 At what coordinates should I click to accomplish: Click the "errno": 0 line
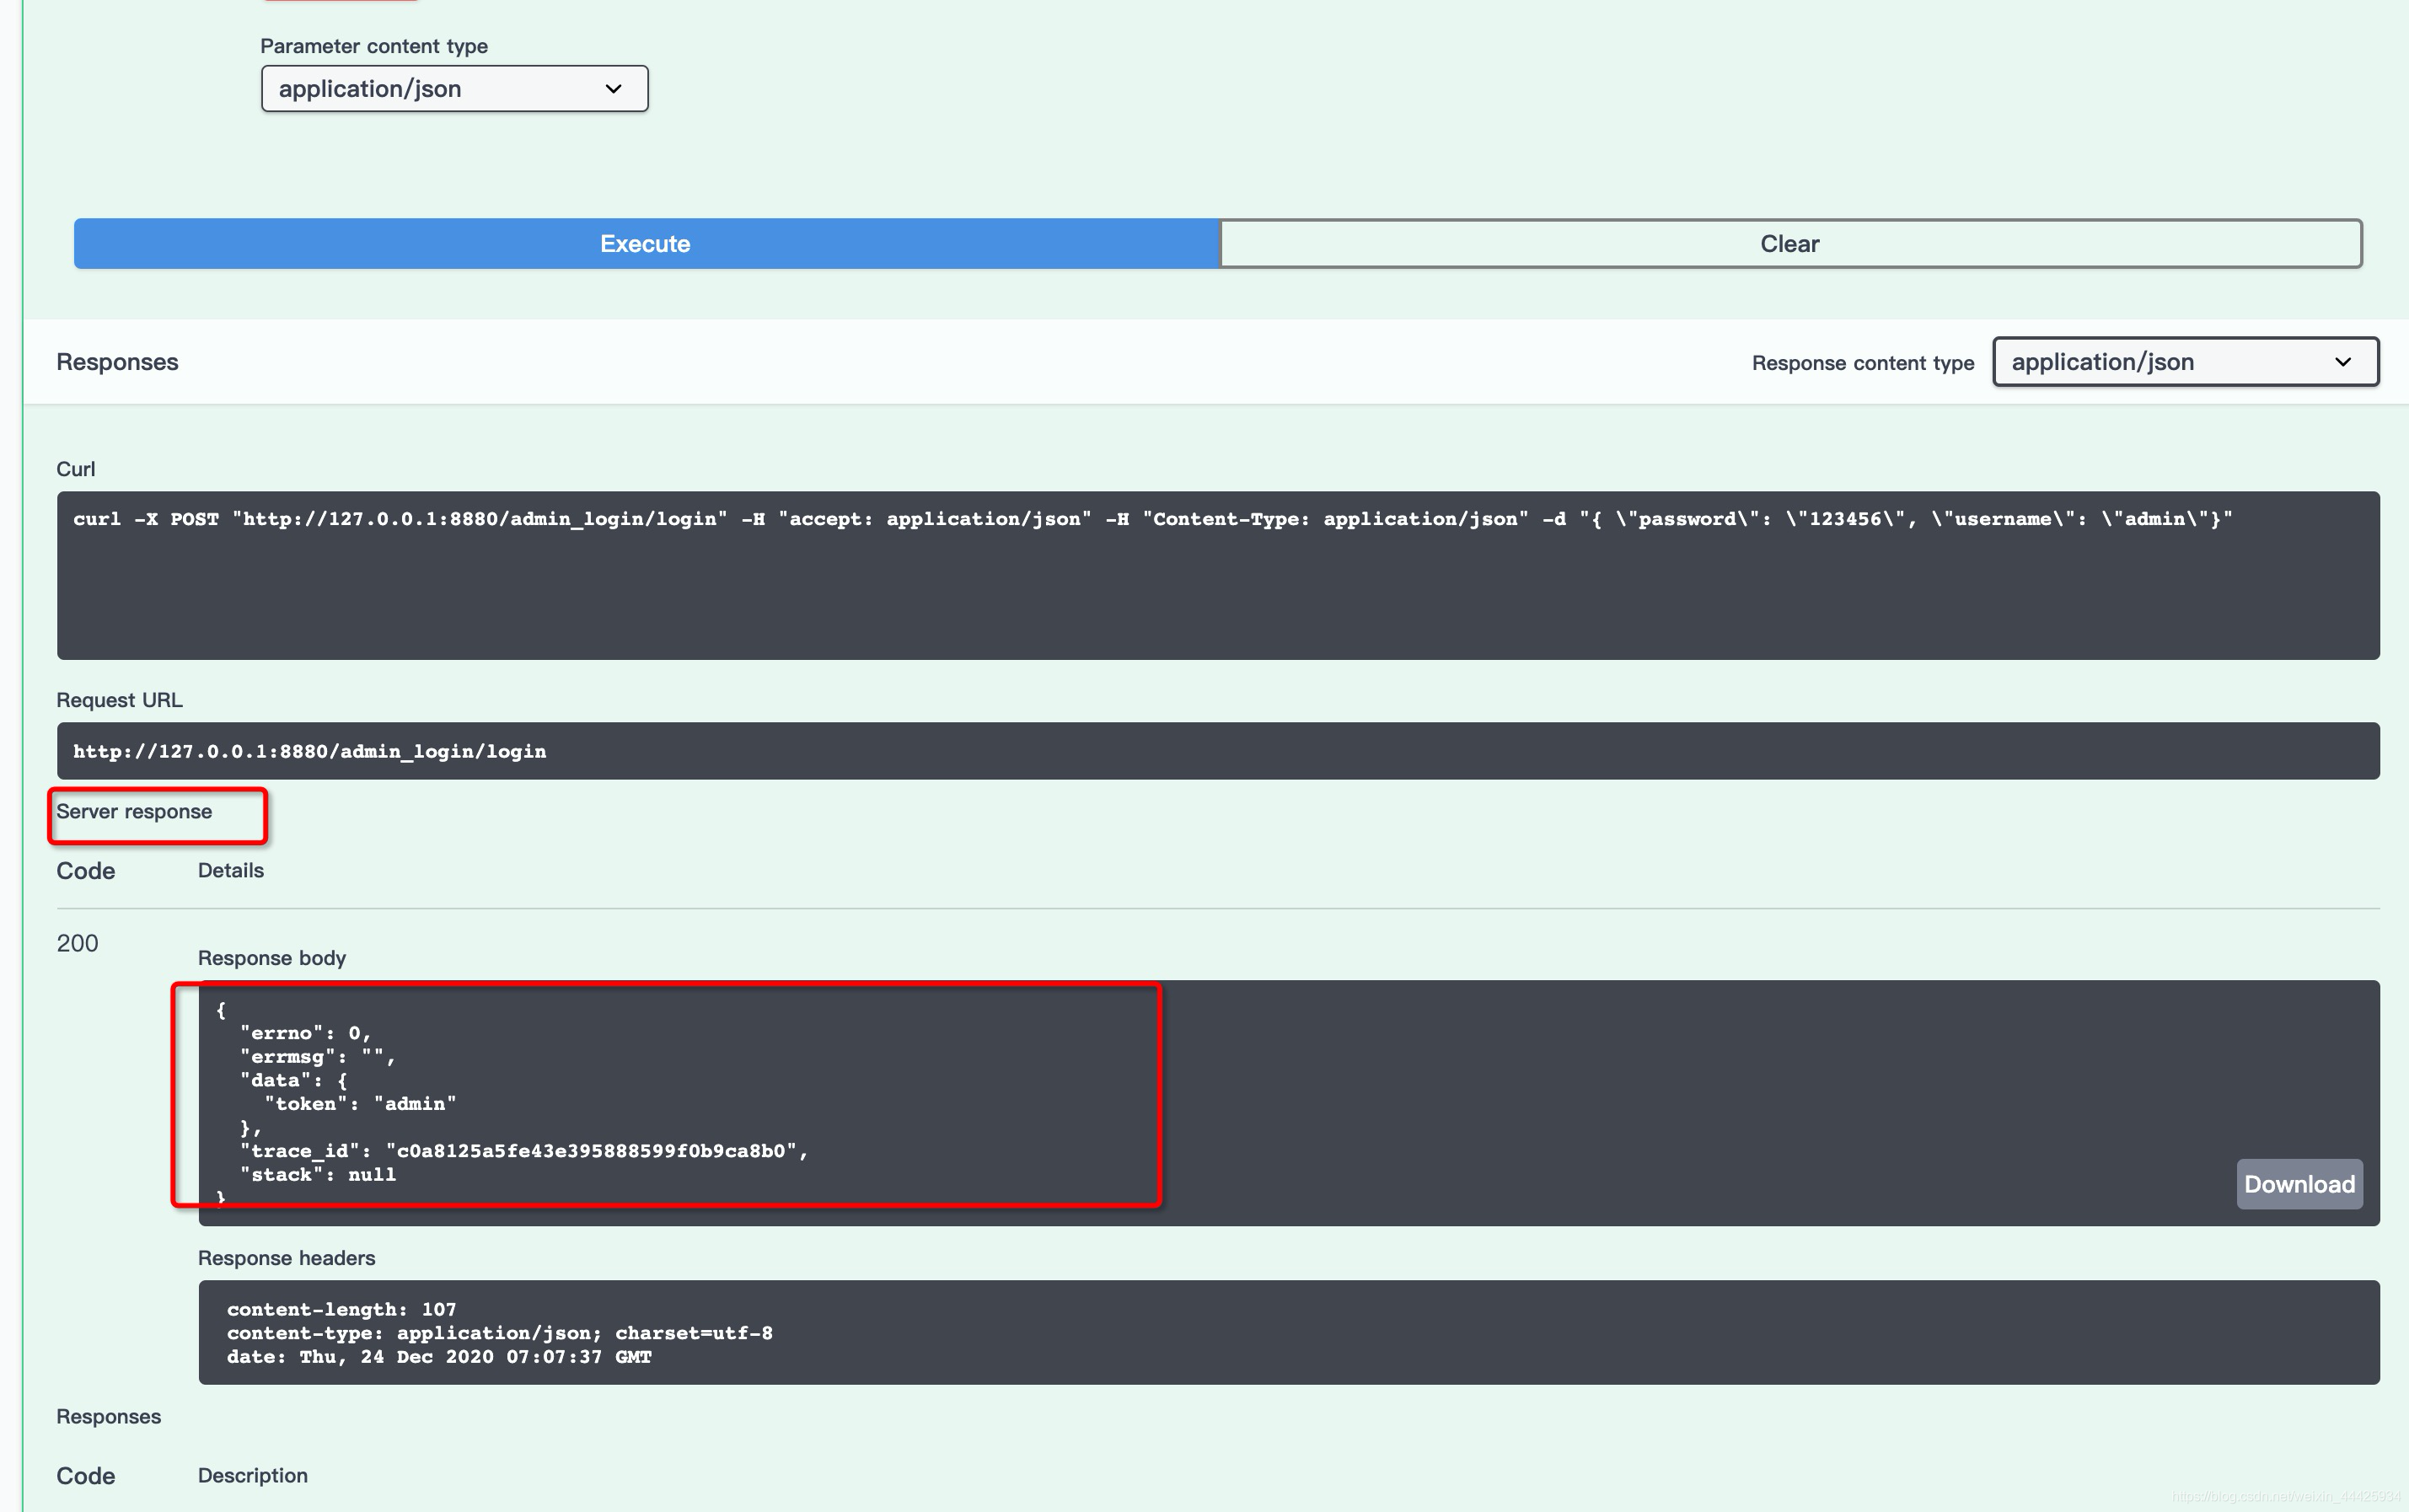305,1033
